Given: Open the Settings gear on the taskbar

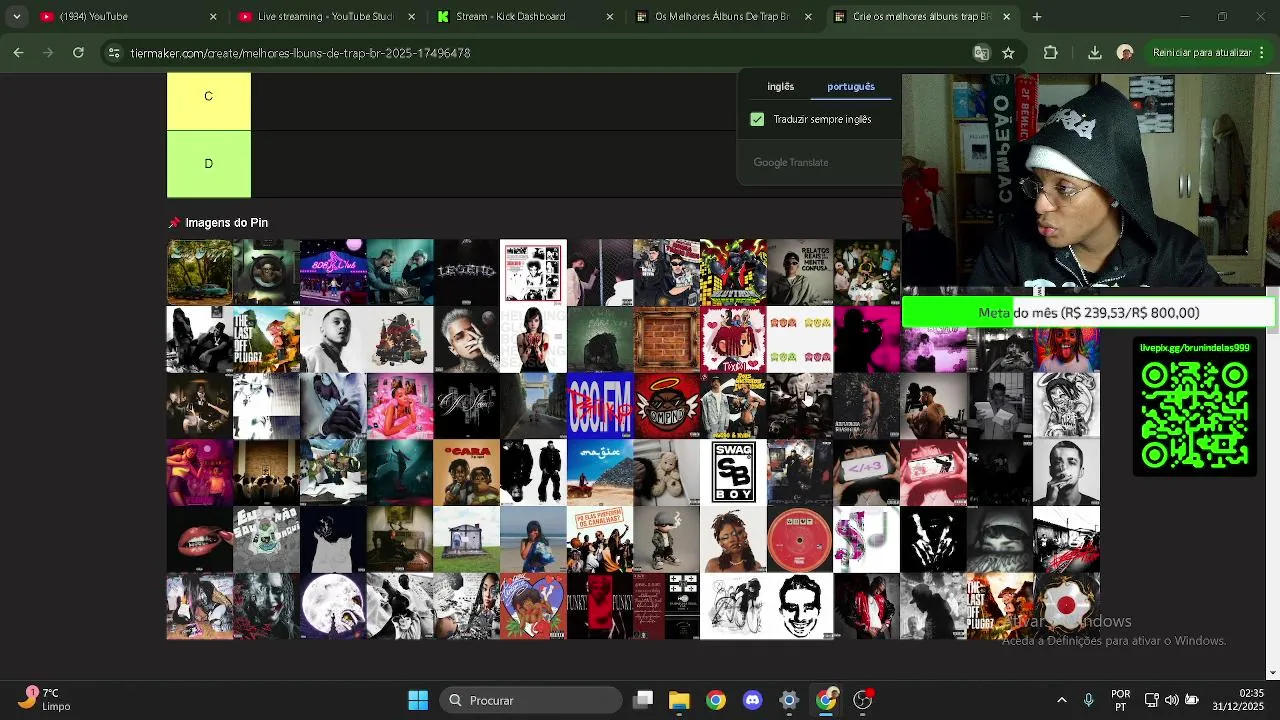Looking at the screenshot, I should (789, 700).
